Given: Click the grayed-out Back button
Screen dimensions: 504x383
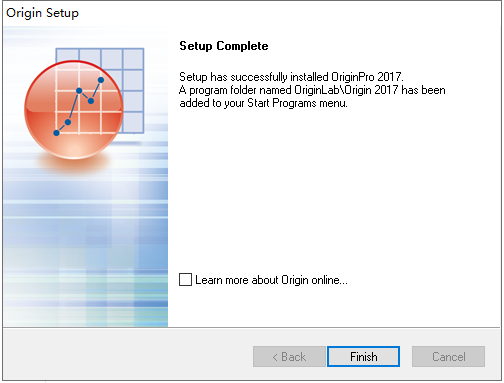Looking at the screenshot, I should point(289,357).
